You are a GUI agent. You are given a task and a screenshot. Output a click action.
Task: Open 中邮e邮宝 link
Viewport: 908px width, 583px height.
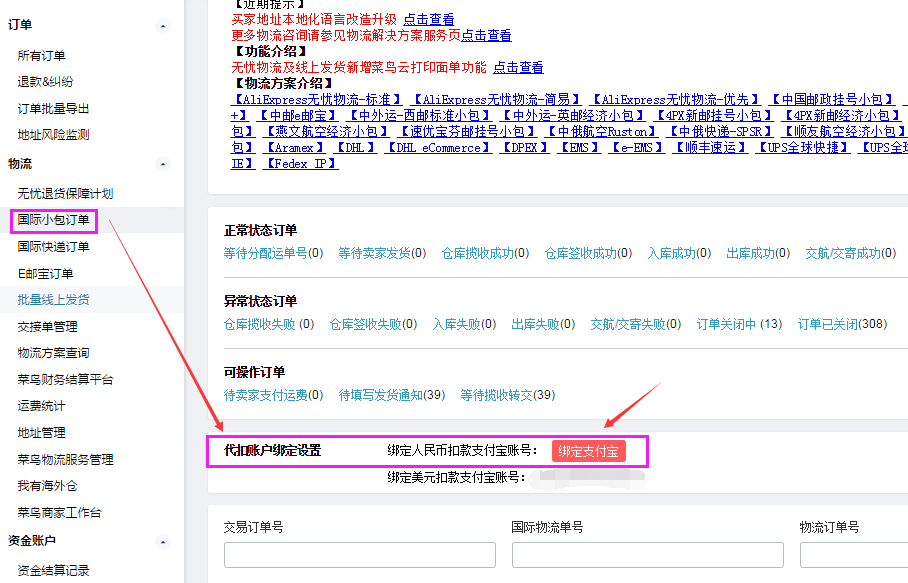point(298,115)
